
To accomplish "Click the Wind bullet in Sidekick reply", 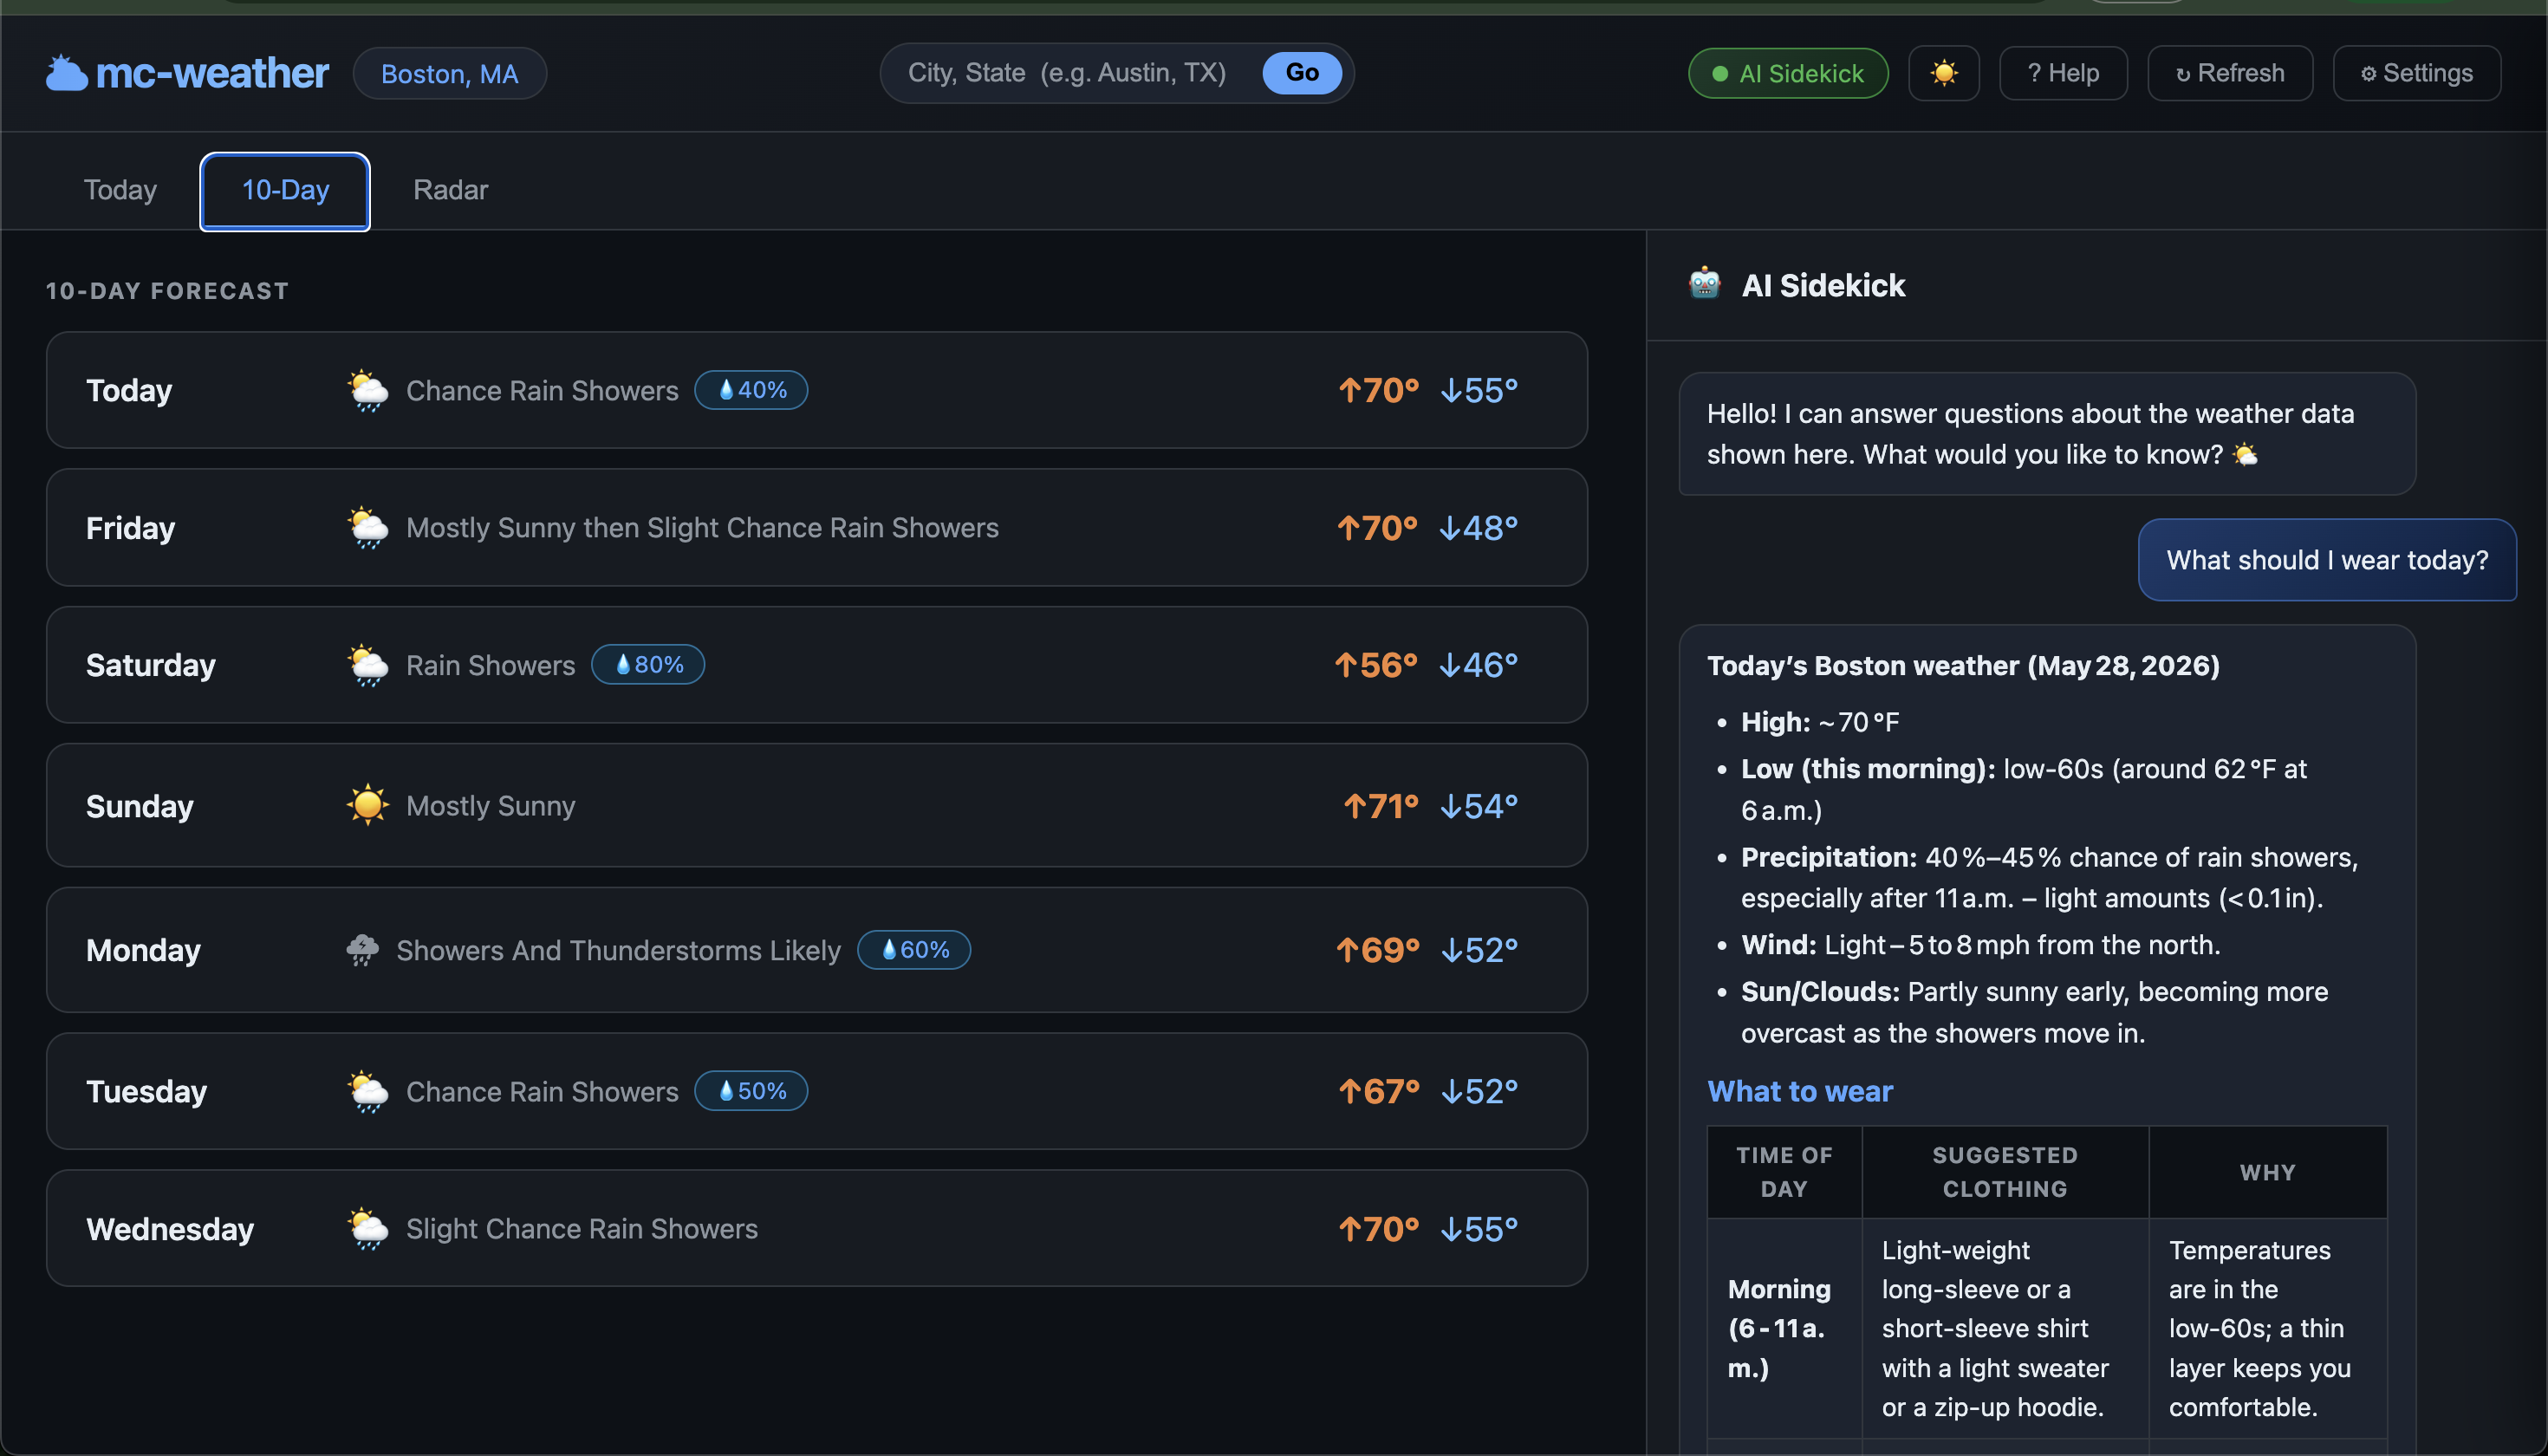I will pos(1980,945).
